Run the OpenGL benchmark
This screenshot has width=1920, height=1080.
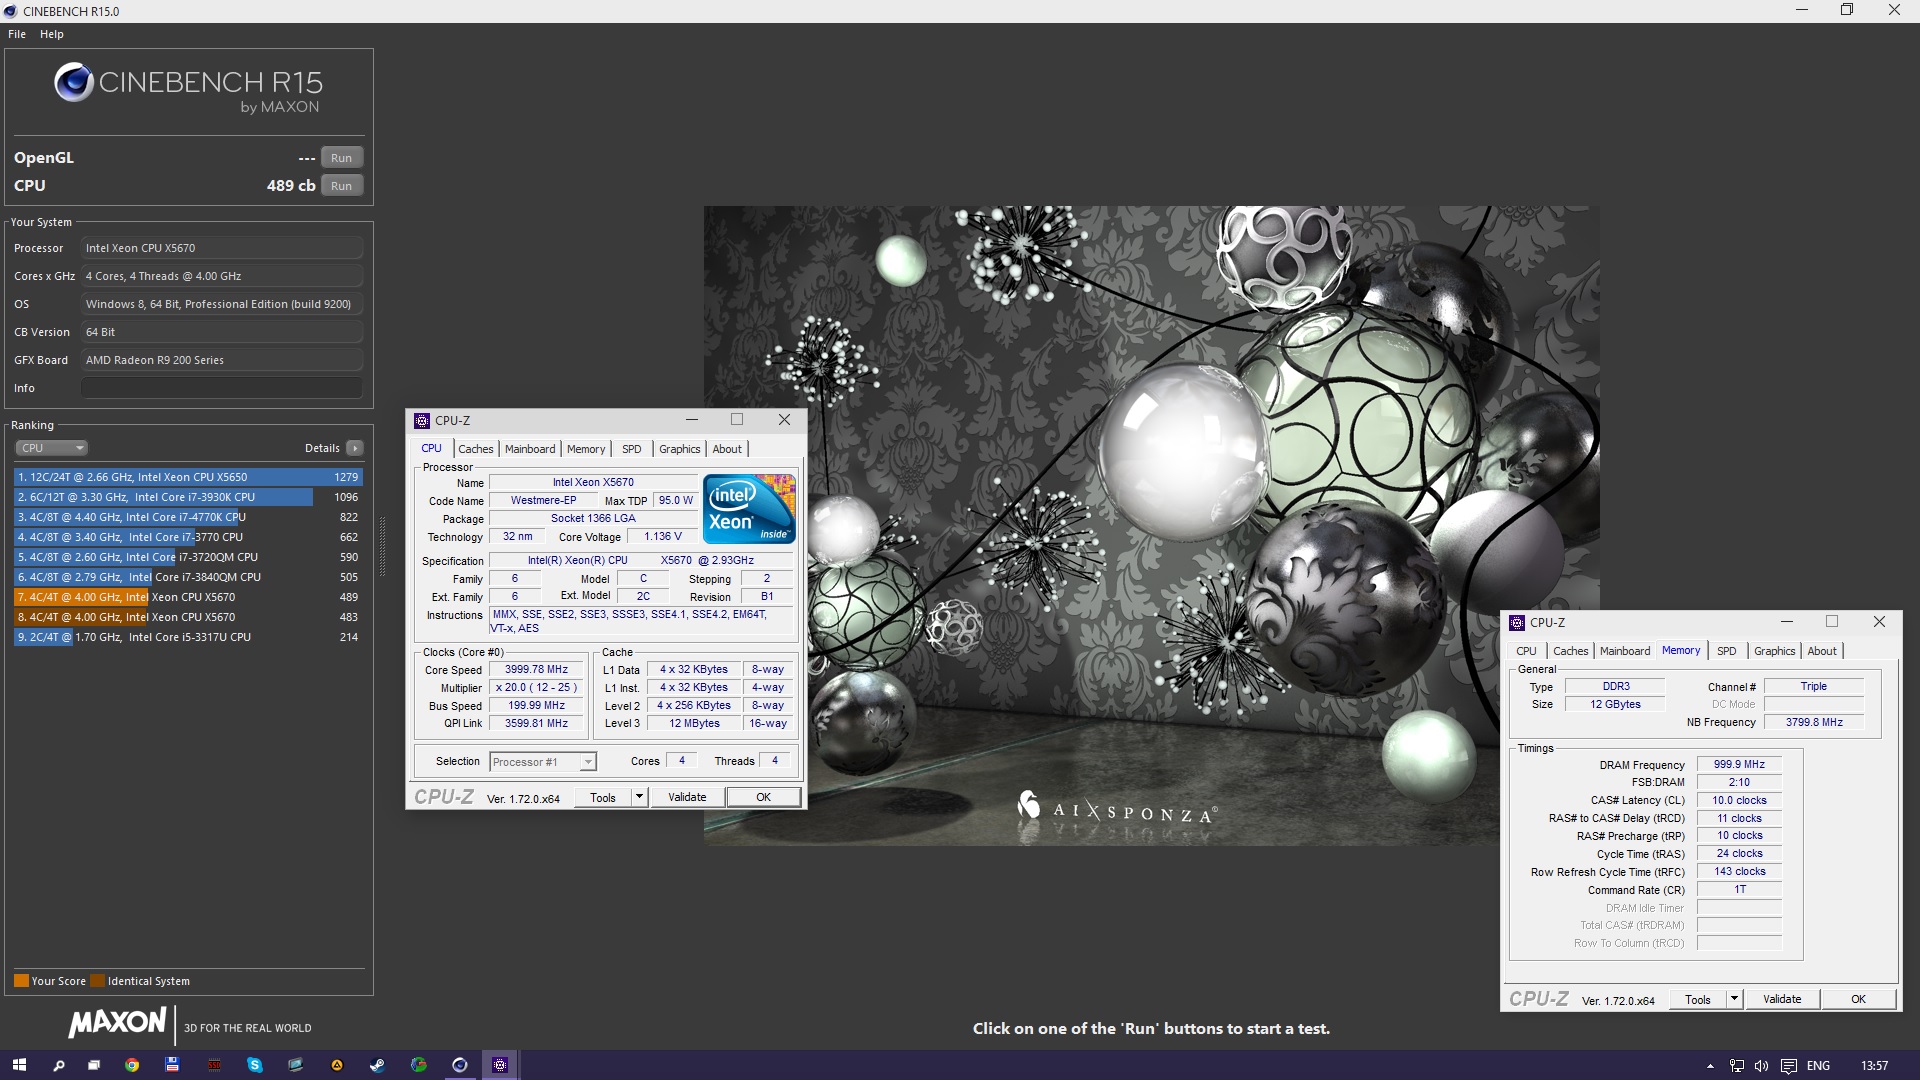[341, 158]
